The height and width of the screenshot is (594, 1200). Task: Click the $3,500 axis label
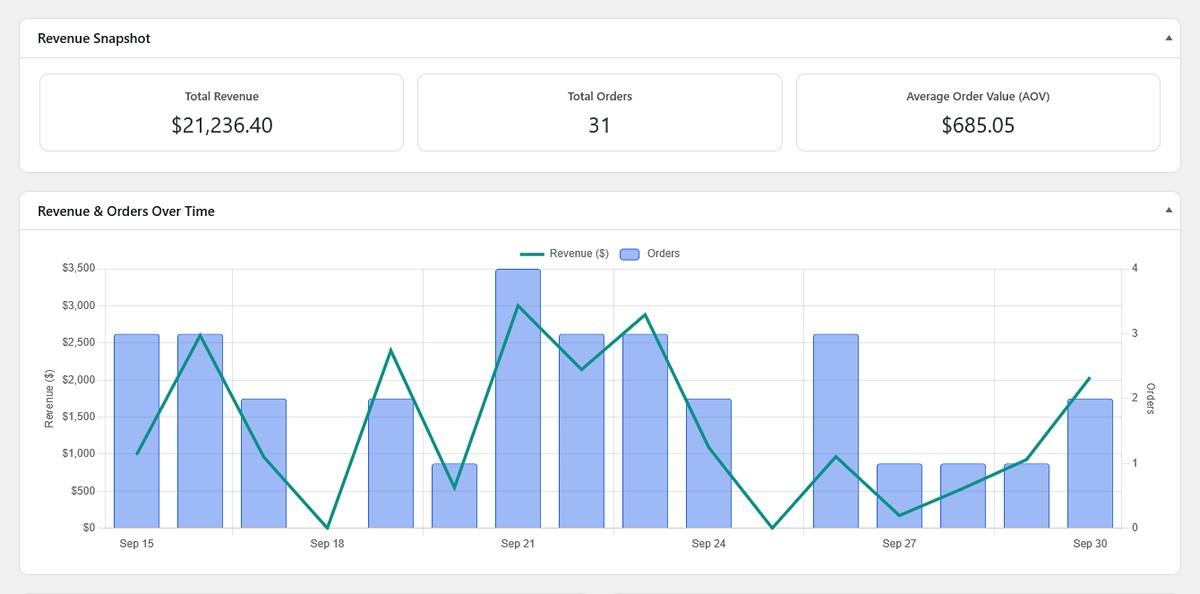pyautogui.click(x=78, y=268)
